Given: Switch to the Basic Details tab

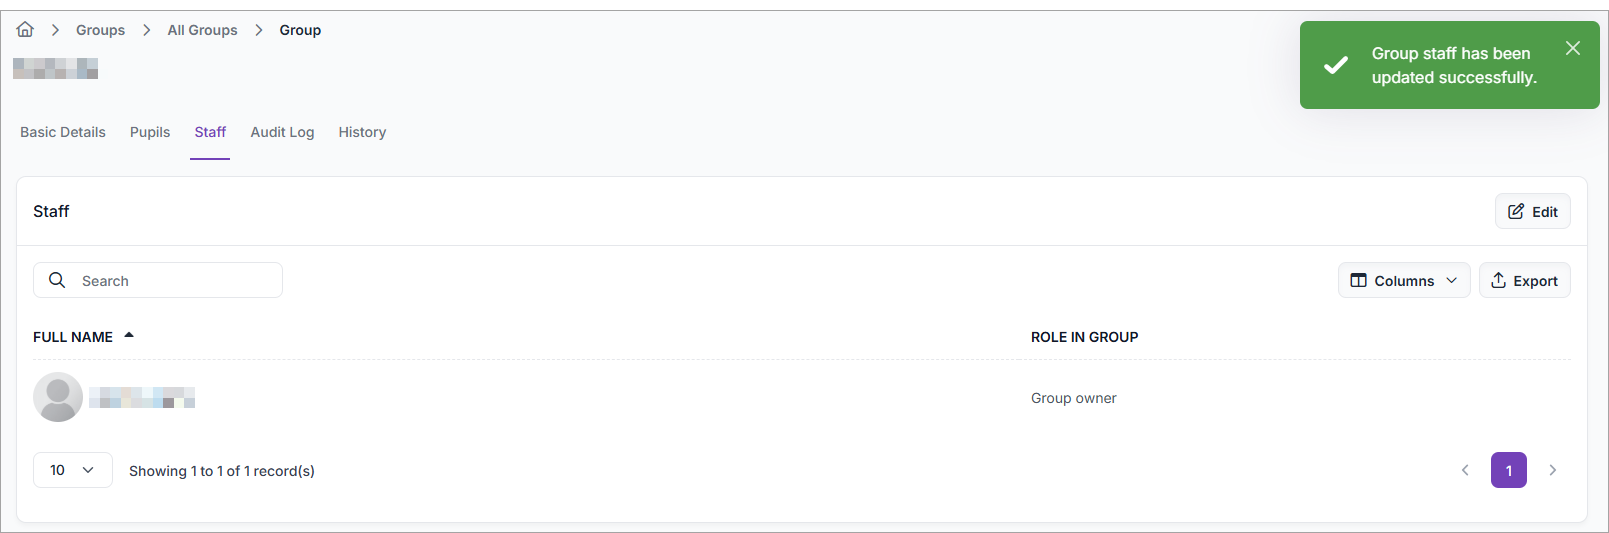Looking at the screenshot, I should [63, 132].
